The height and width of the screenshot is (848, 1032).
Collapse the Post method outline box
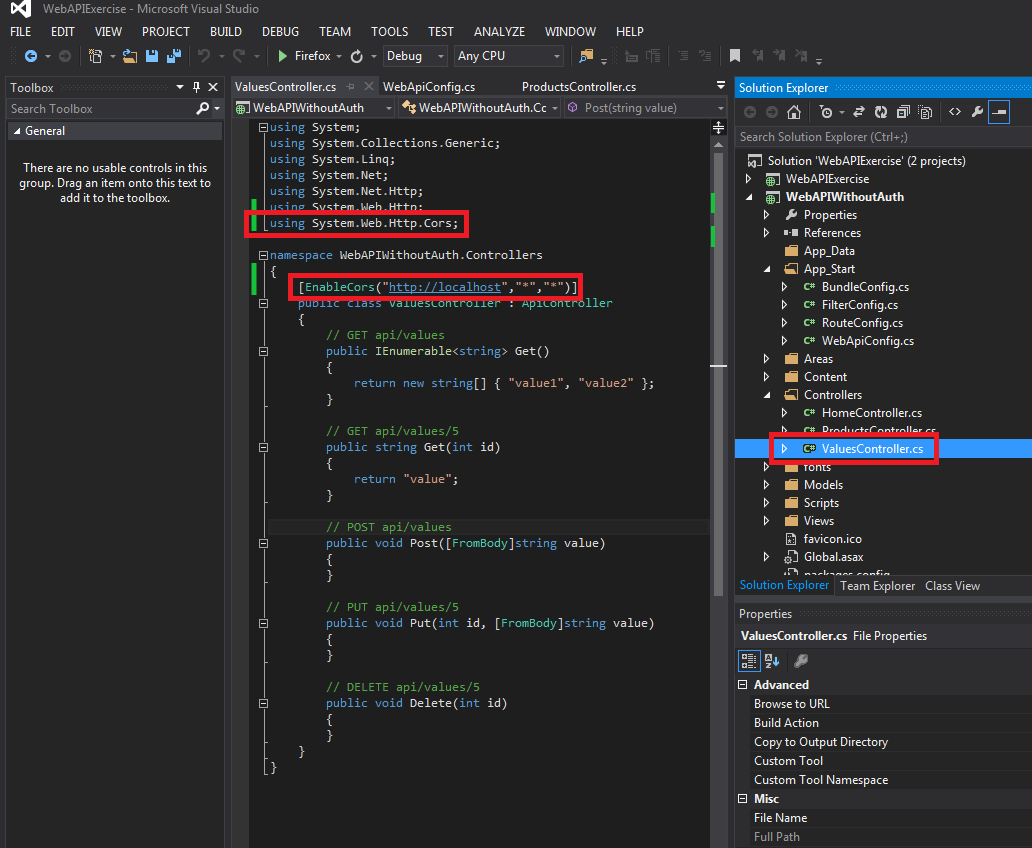click(263, 543)
